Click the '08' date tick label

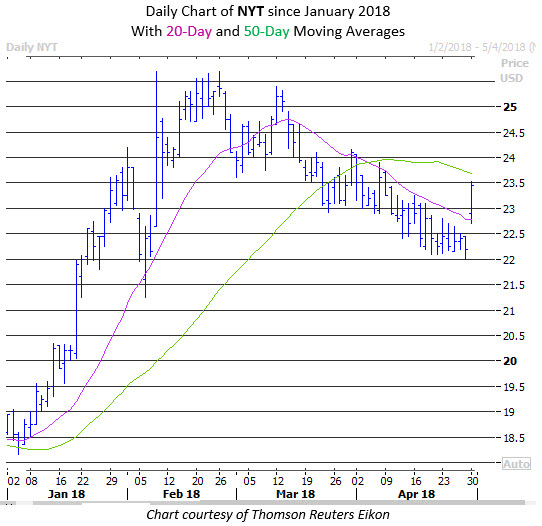coord(31,481)
